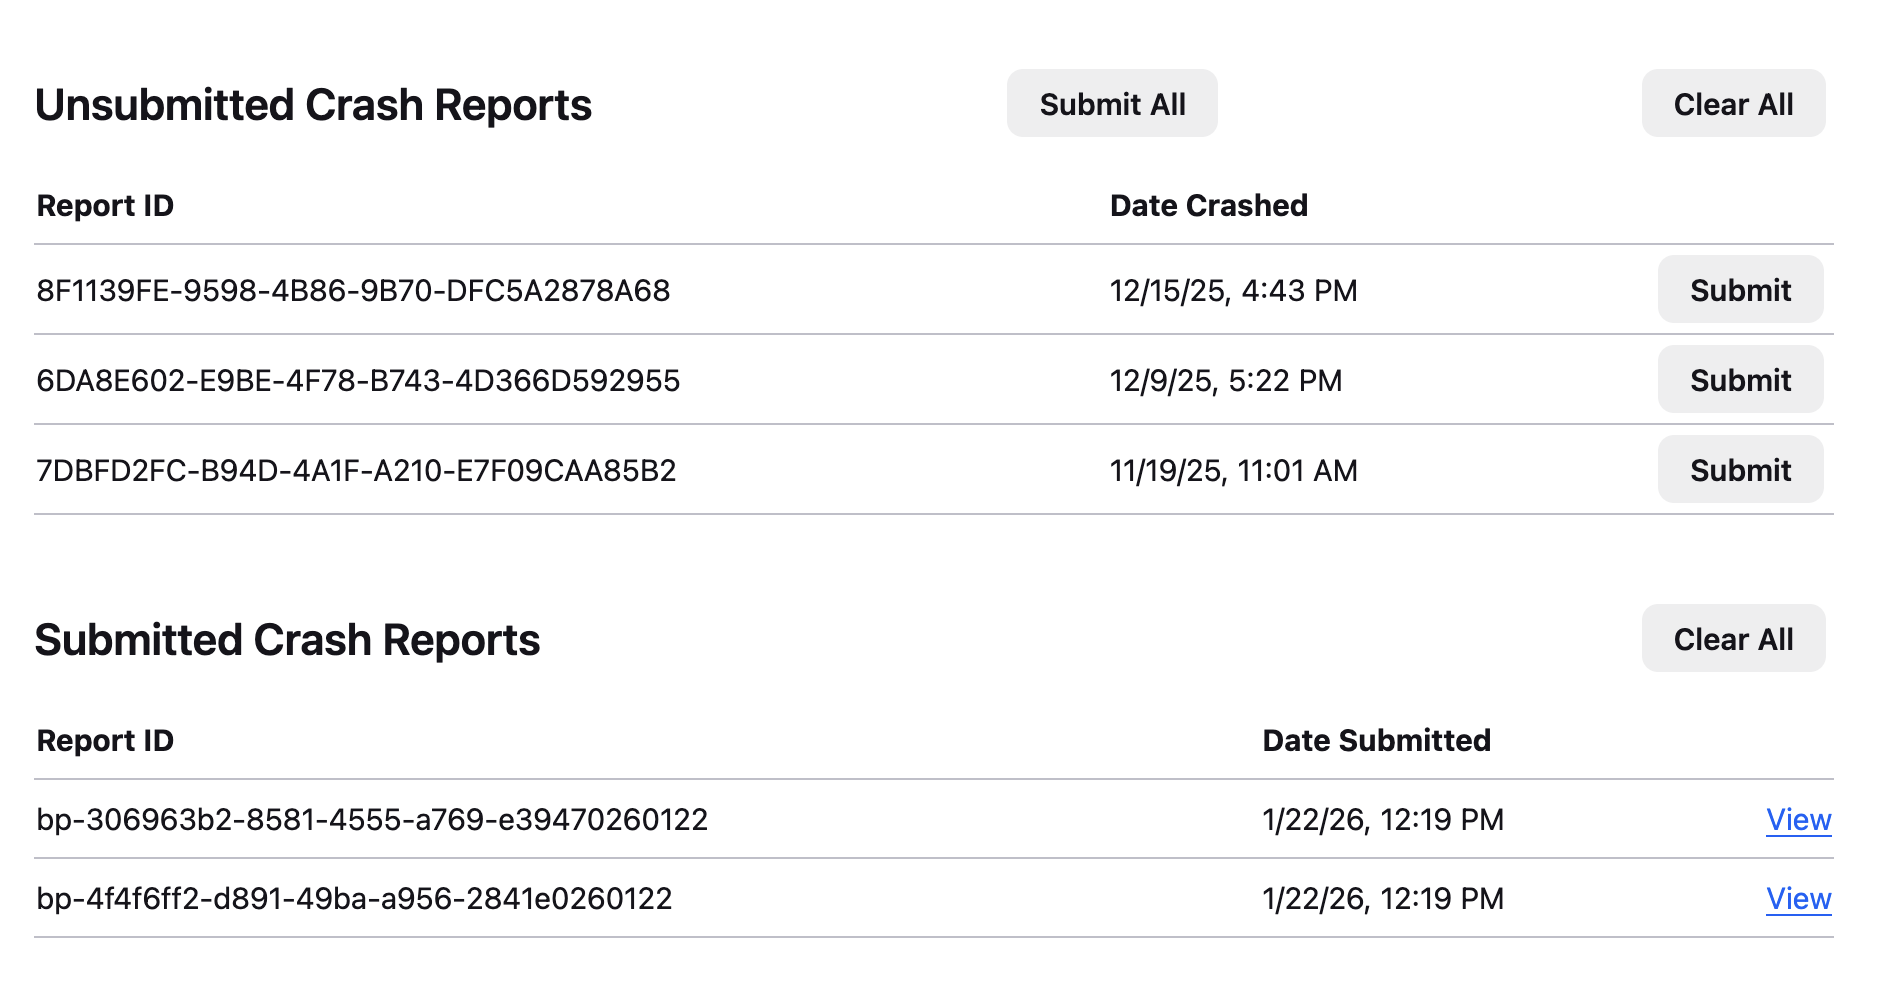1882x994 pixels.
Task: Submit the crash report starting with 6DA8E602
Action: [x=1740, y=380]
